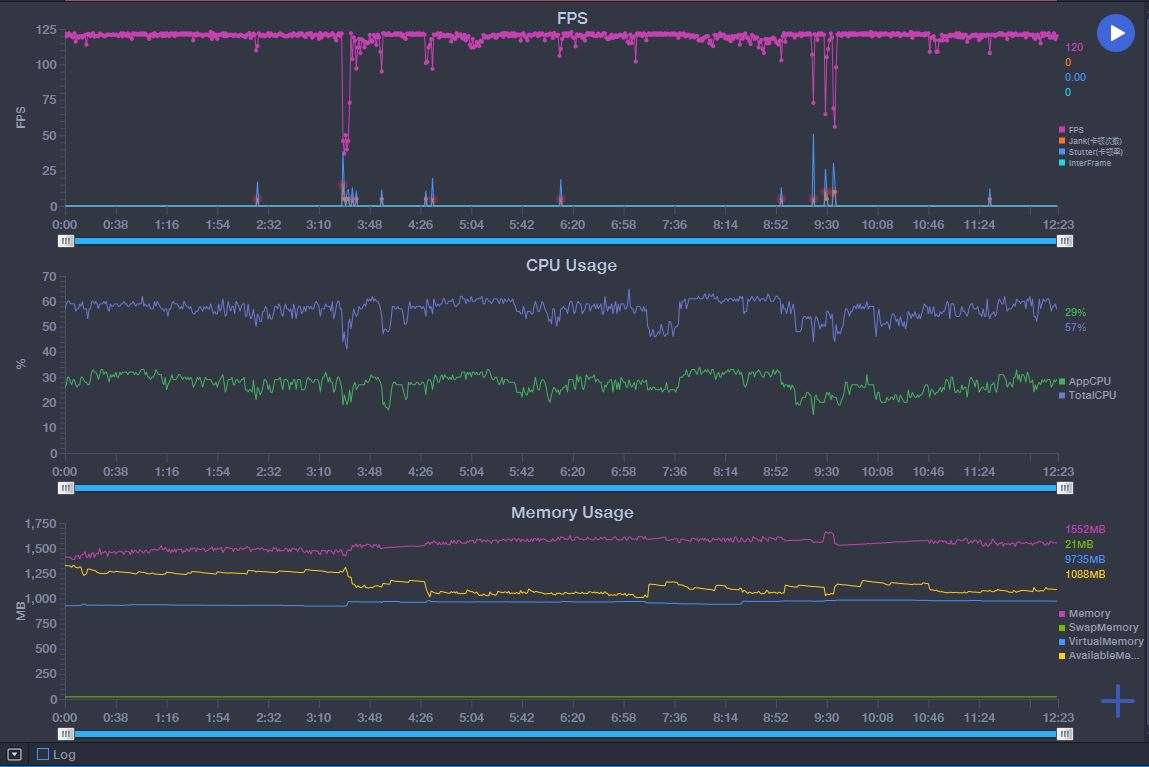Image resolution: width=1149 pixels, height=767 pixels.
Task: Toggle the Jank series in FPS legend
Action: point(1062,141)
